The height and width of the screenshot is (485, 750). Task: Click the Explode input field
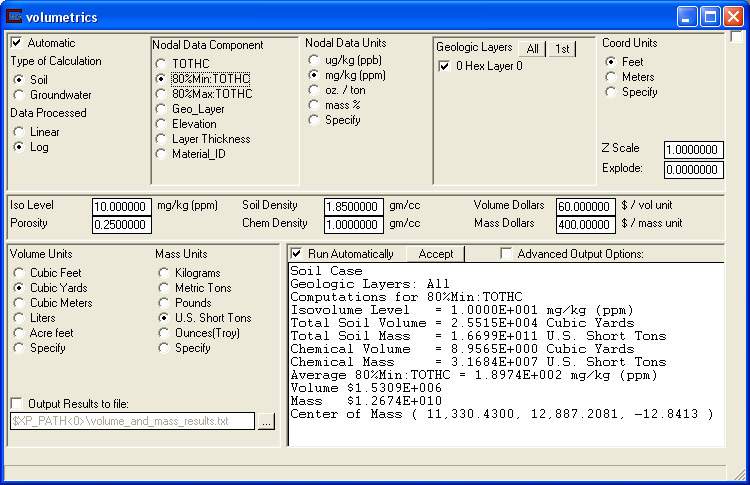pos(694,170)
